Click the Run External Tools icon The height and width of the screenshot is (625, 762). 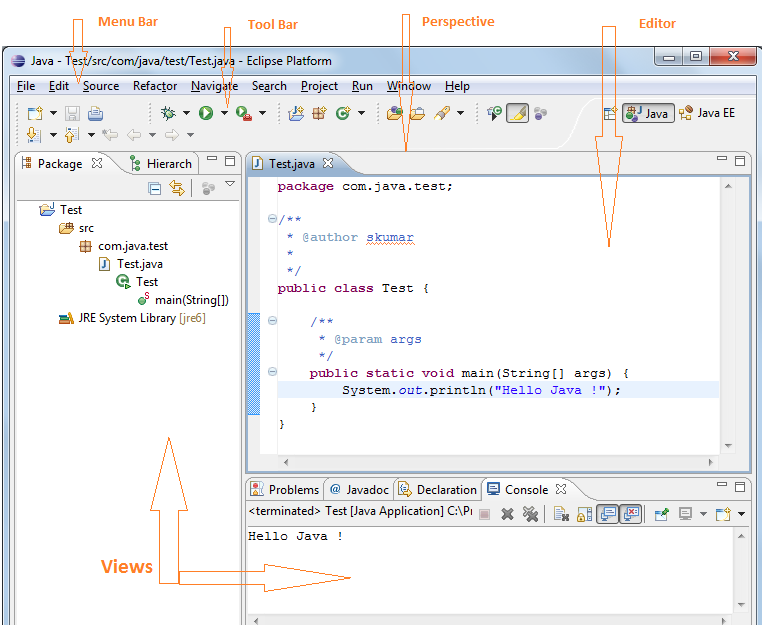(x=243, y=113)
